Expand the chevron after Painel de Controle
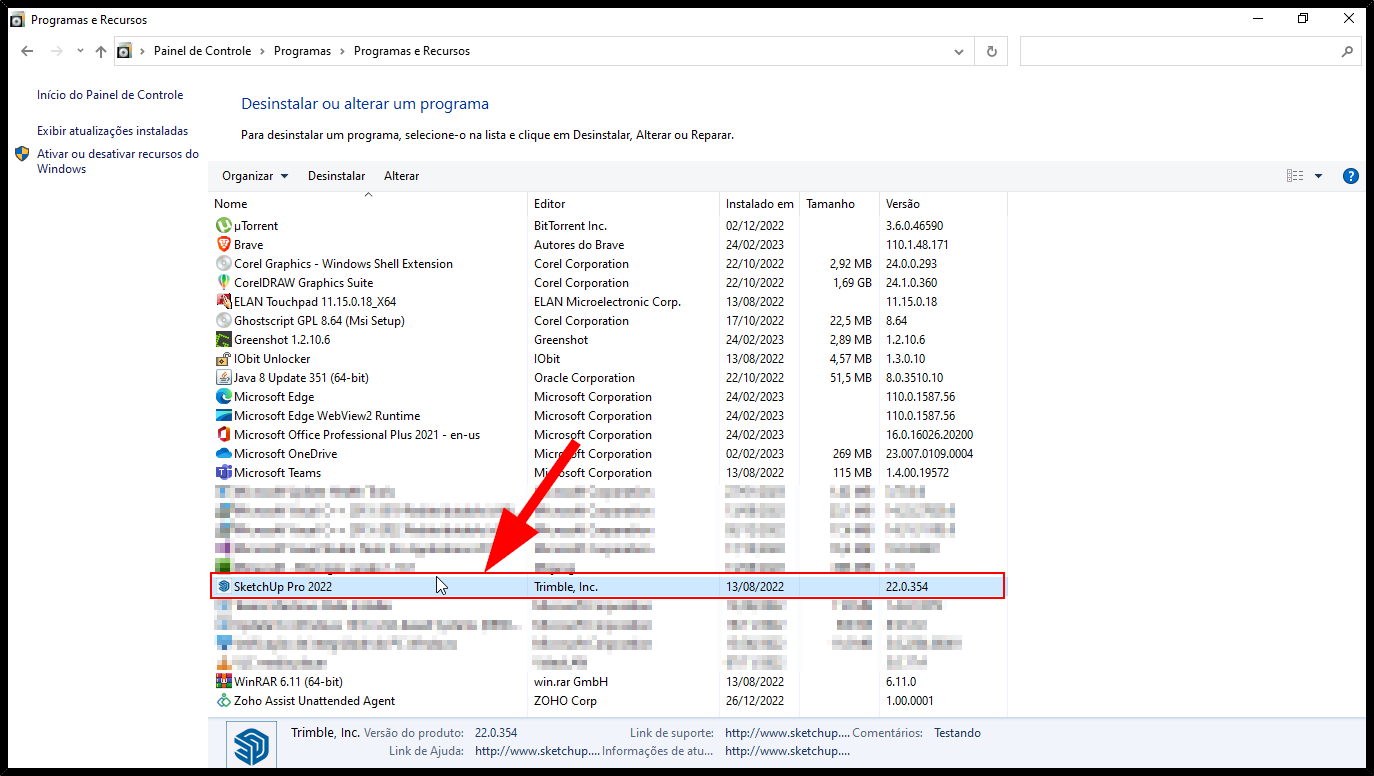 (263, 51)
